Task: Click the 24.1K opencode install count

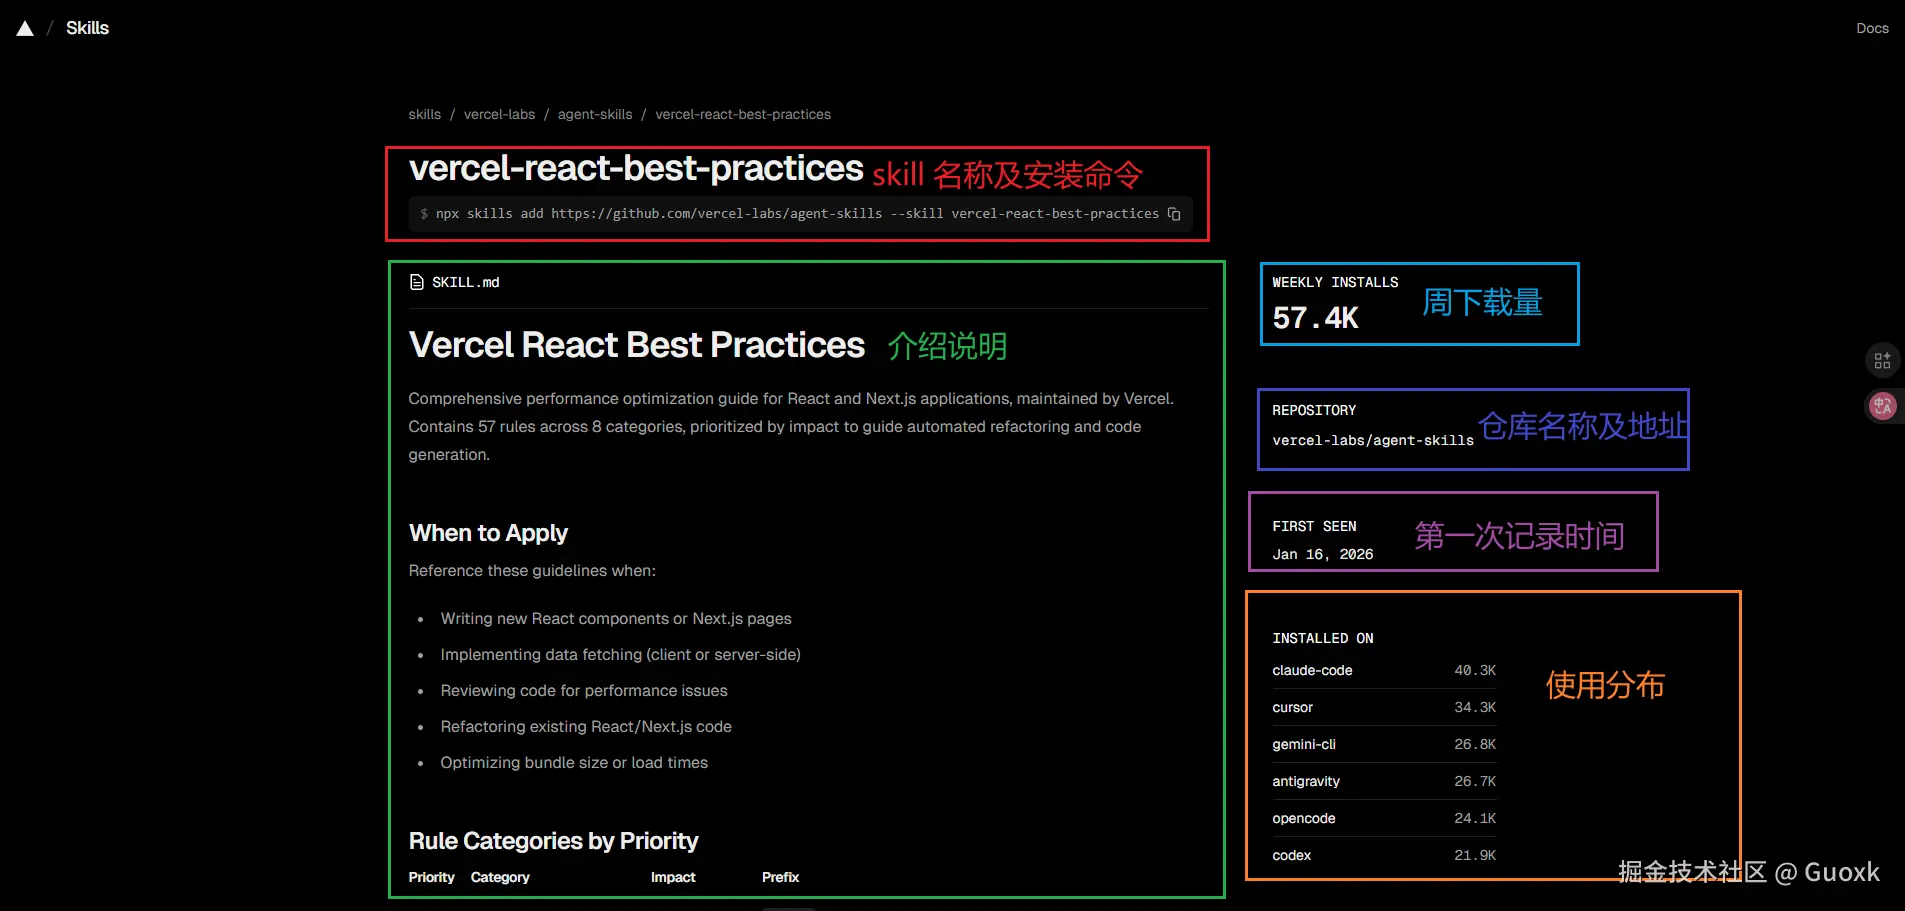Action: [1475, 818]
